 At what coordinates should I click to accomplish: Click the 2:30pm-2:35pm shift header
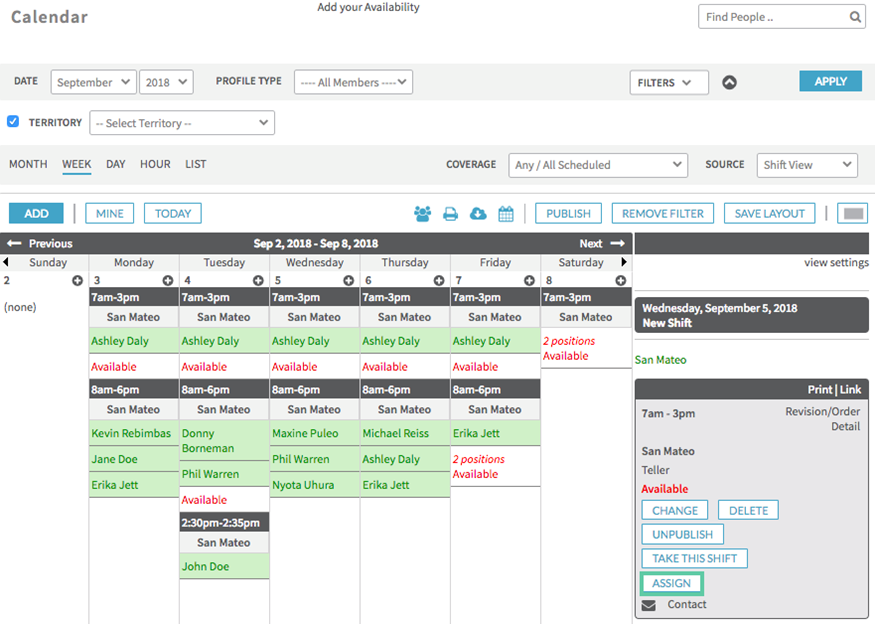pos(224,522)
